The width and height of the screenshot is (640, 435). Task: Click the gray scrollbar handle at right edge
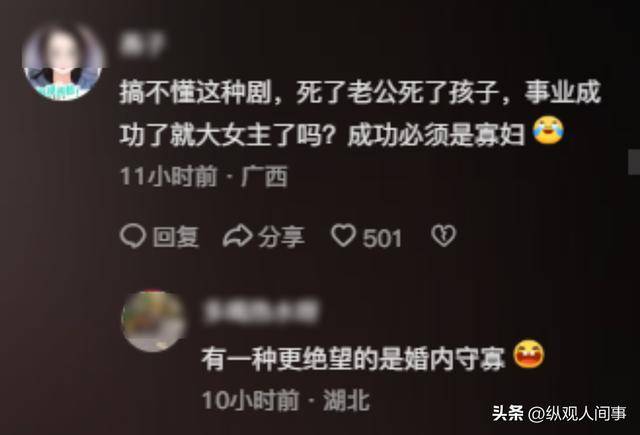pos(634,162)
